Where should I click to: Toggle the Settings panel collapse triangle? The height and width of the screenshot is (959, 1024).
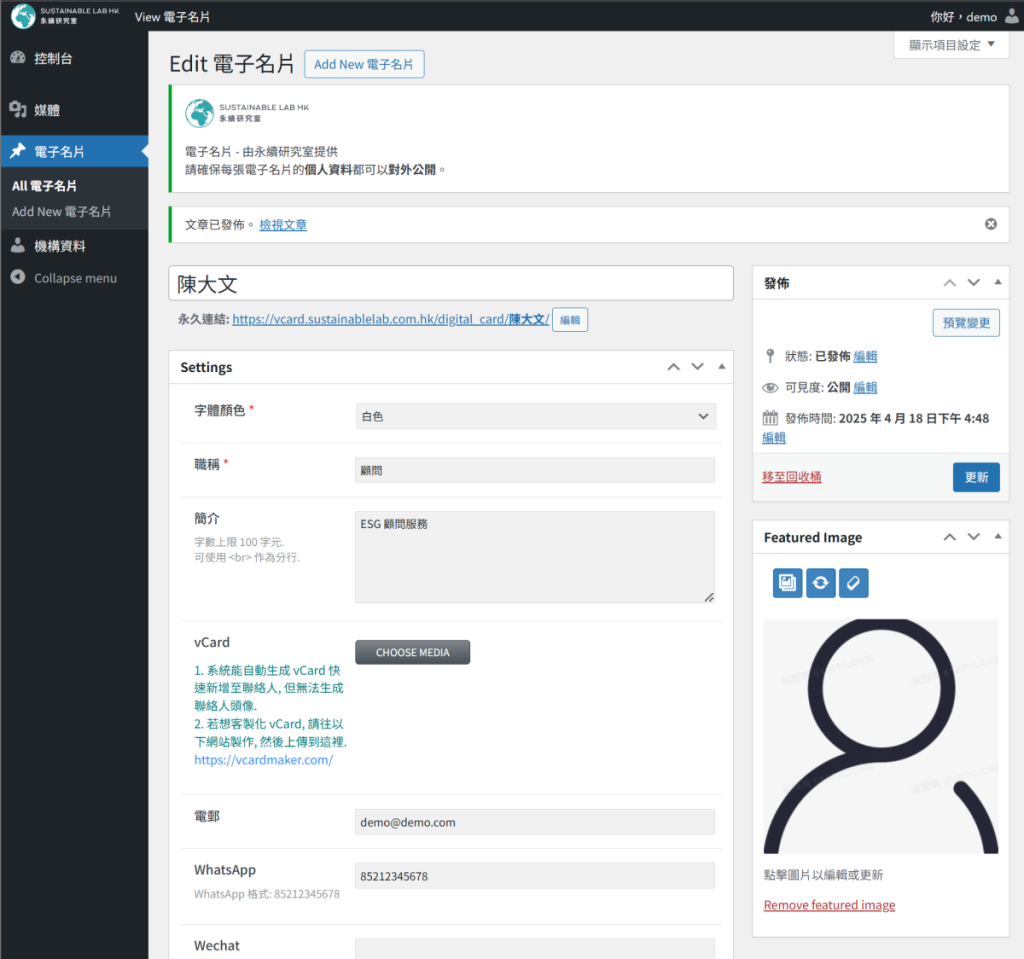[721, 367]
